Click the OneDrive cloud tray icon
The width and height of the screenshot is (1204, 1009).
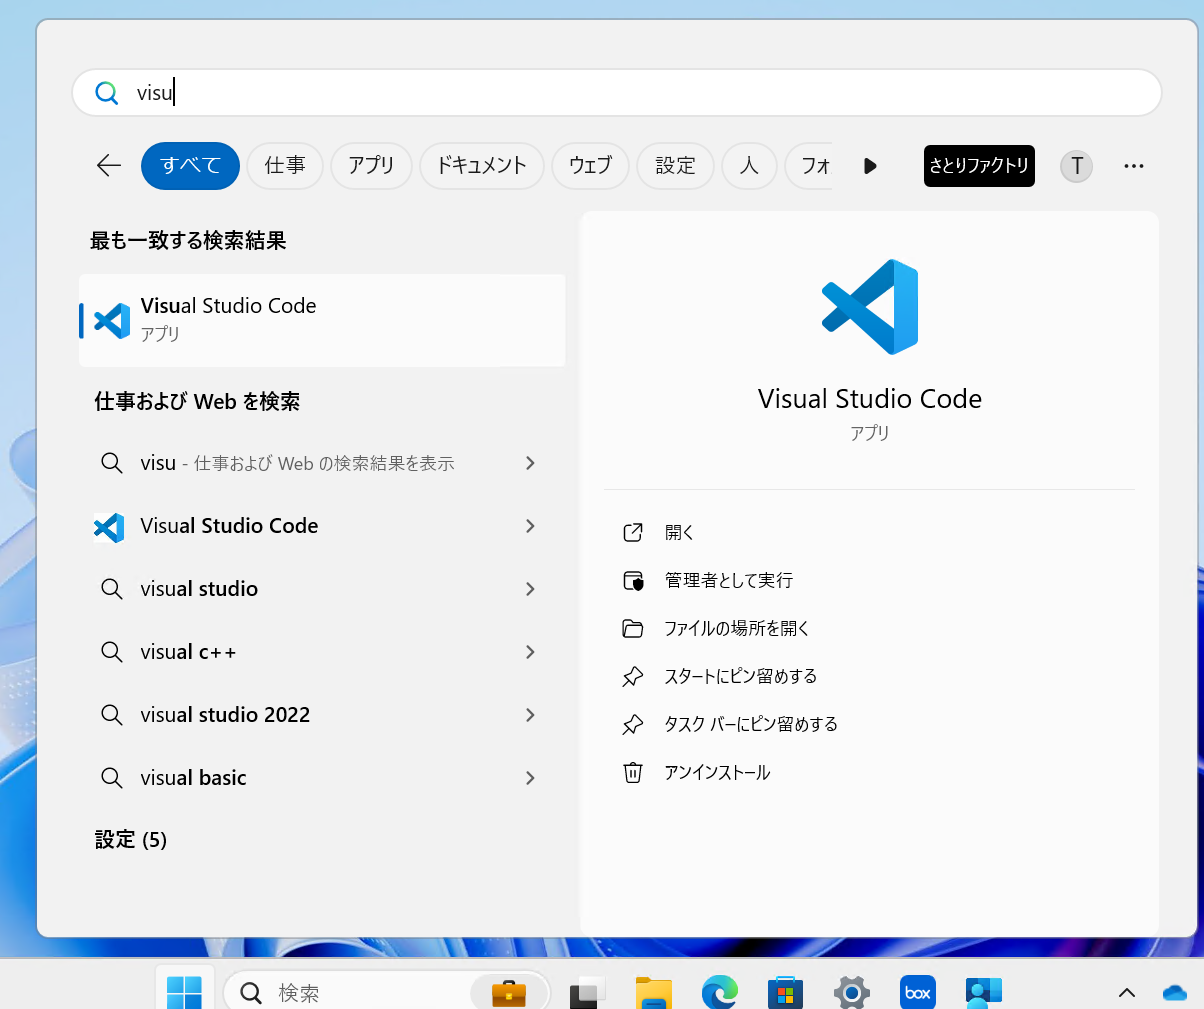pyautogui.click(x=1175, y=993)
